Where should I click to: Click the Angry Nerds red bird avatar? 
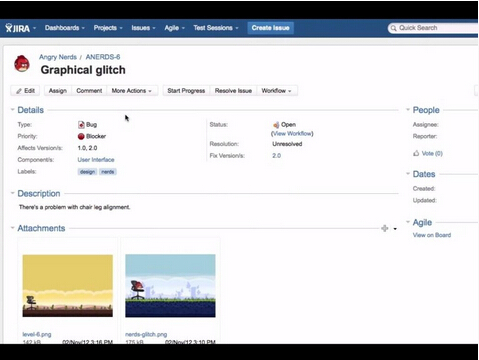tap(22, 64)
